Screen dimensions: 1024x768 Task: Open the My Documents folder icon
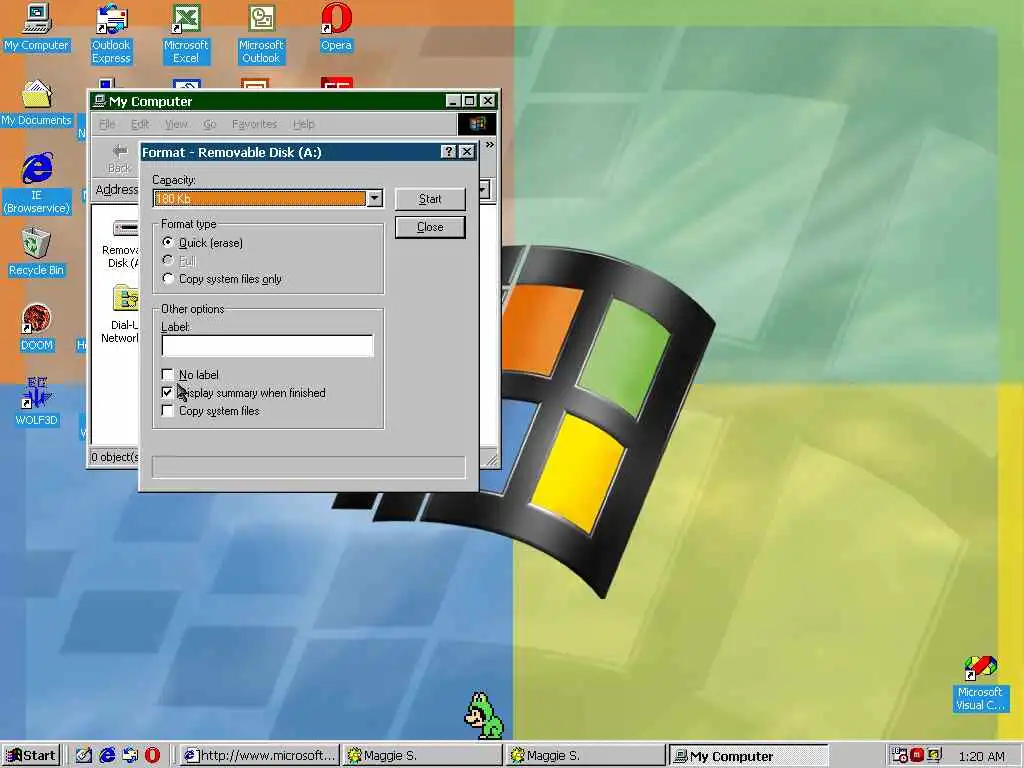coord(37,103)
